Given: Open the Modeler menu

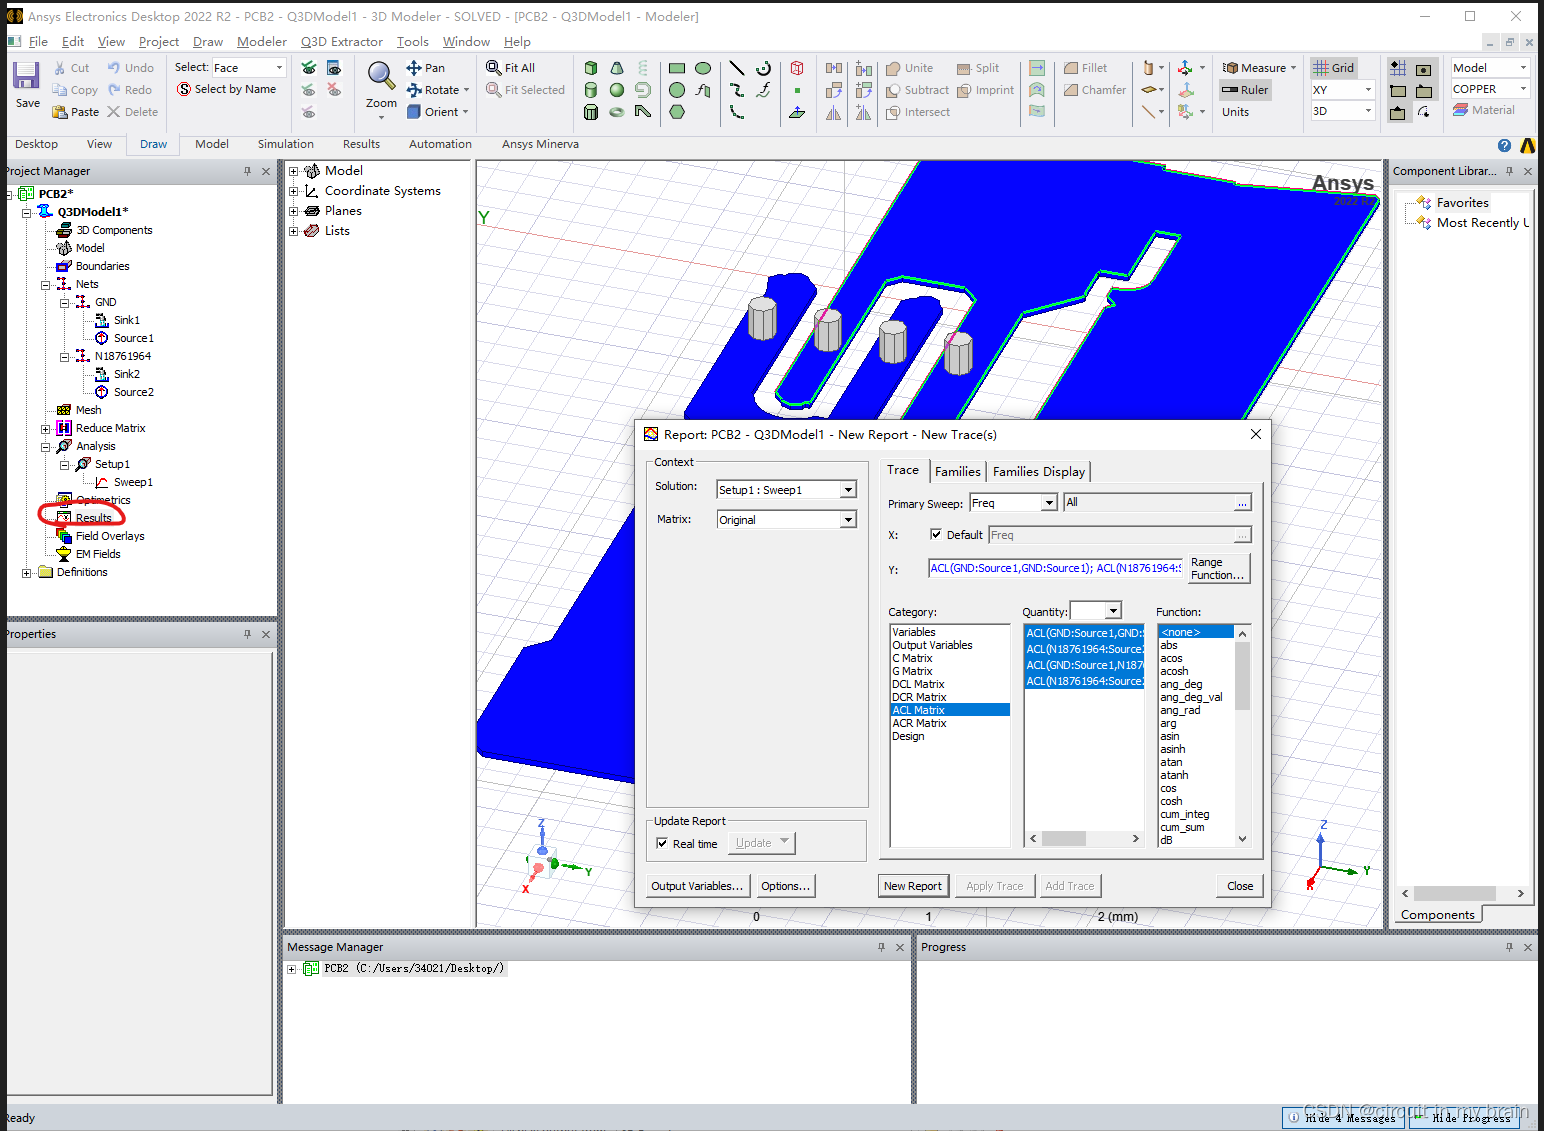Looking at the screenshot, I should pyautogui.click(x=262, y=42).
